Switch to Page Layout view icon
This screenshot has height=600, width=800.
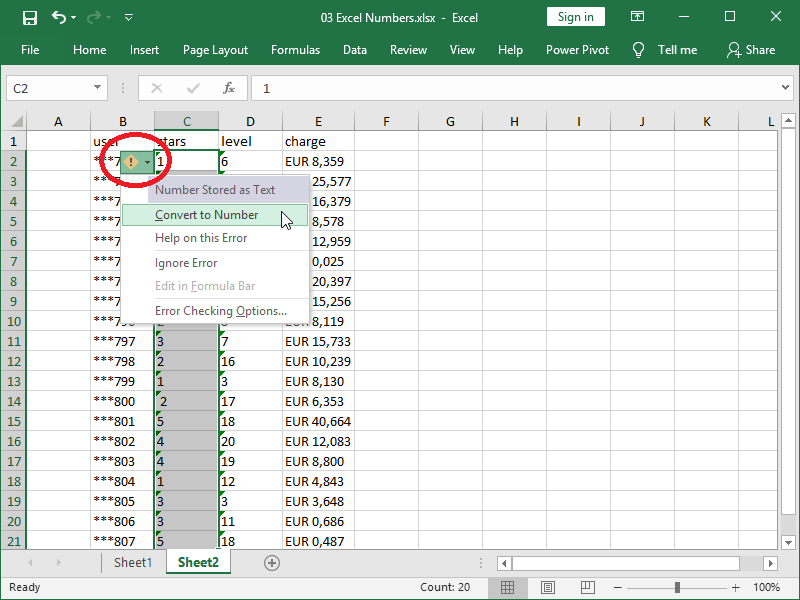pyautogui.click(x=547, y=588)
